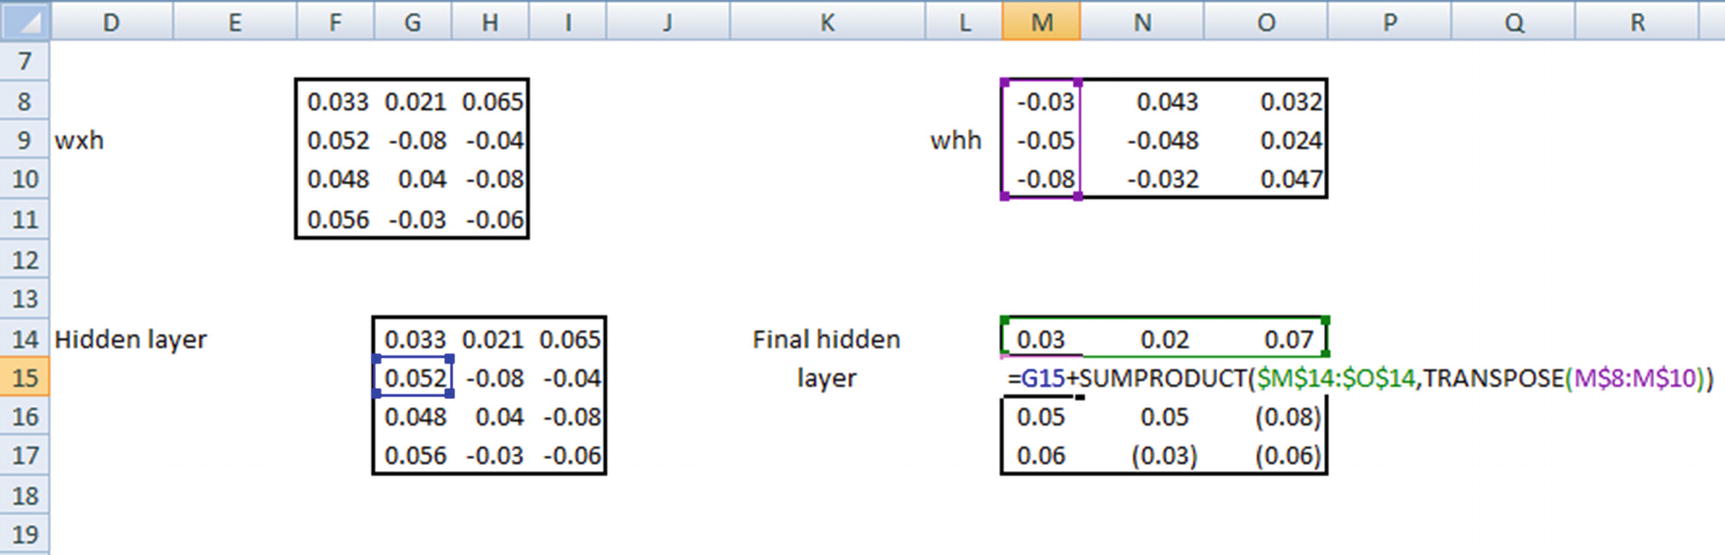The width and height of the screenshot is (1725, 555).
Task: Click the 'wxh' label cell
Action: click(x=79, y=140)
